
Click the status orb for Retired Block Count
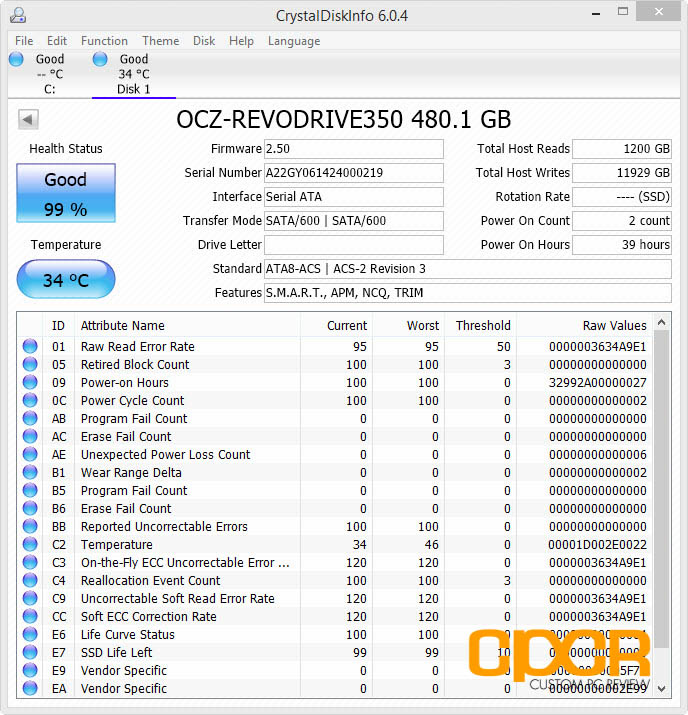(30, 364)
